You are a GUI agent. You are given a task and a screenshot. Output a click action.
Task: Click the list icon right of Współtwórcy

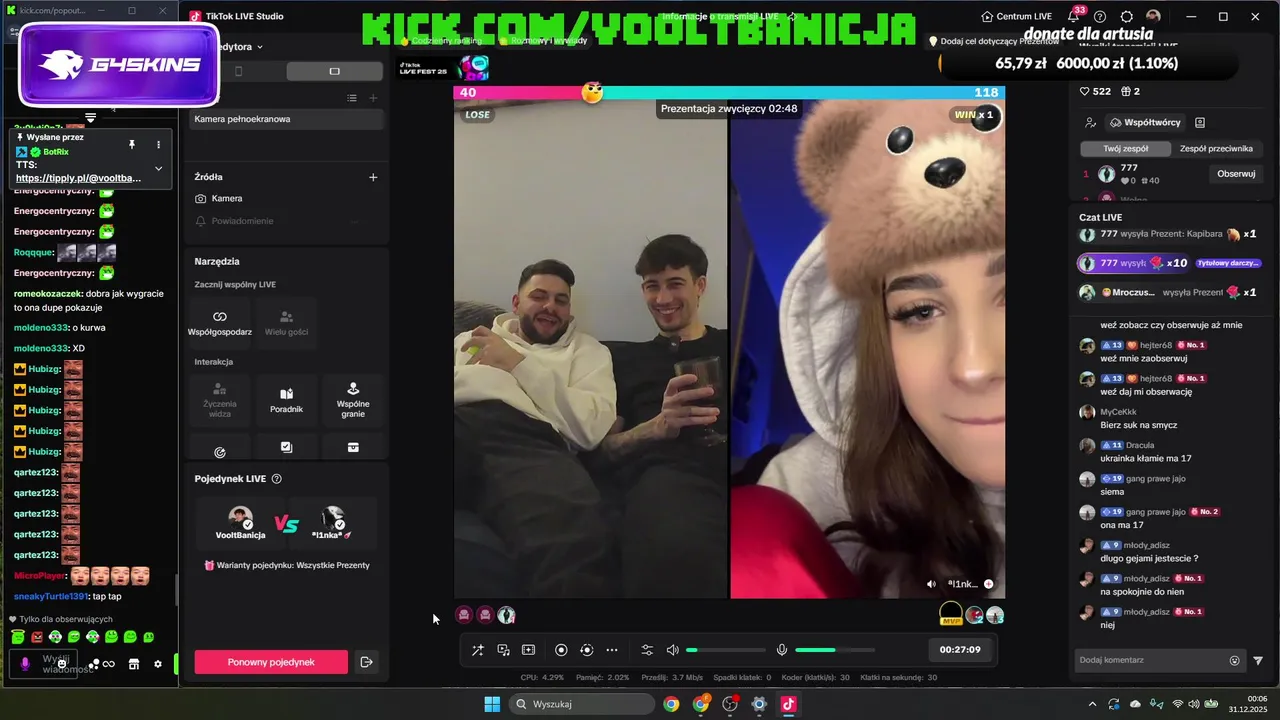tap(1200, 122)
